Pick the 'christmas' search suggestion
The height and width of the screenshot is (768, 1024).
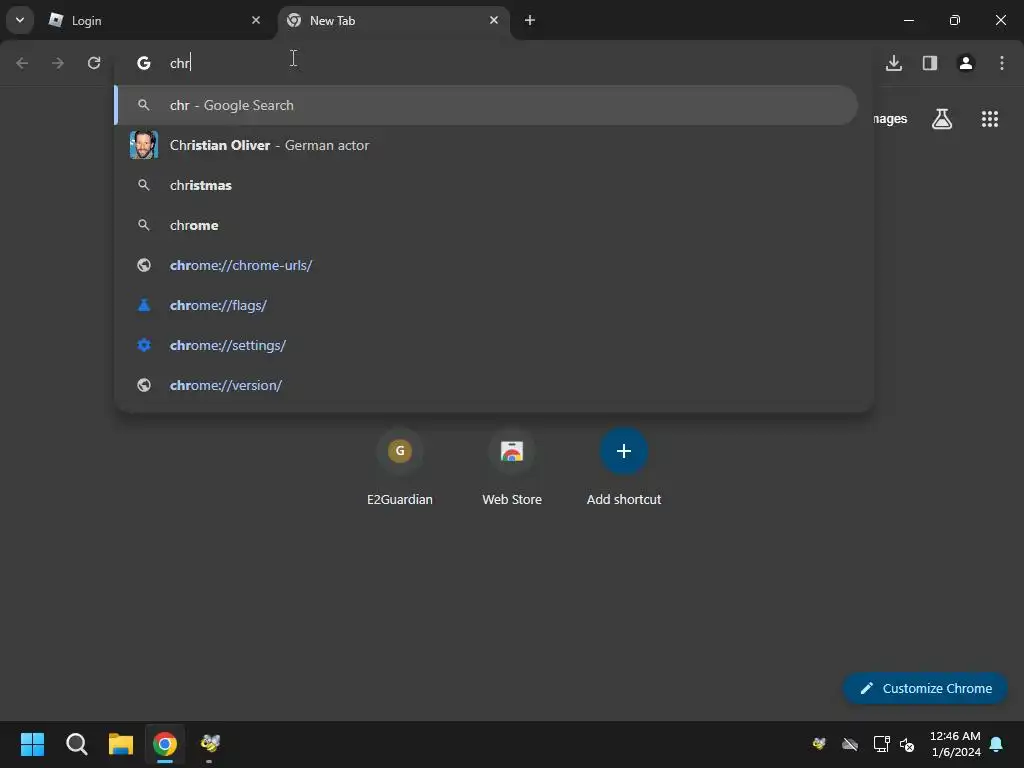[486, 185]
